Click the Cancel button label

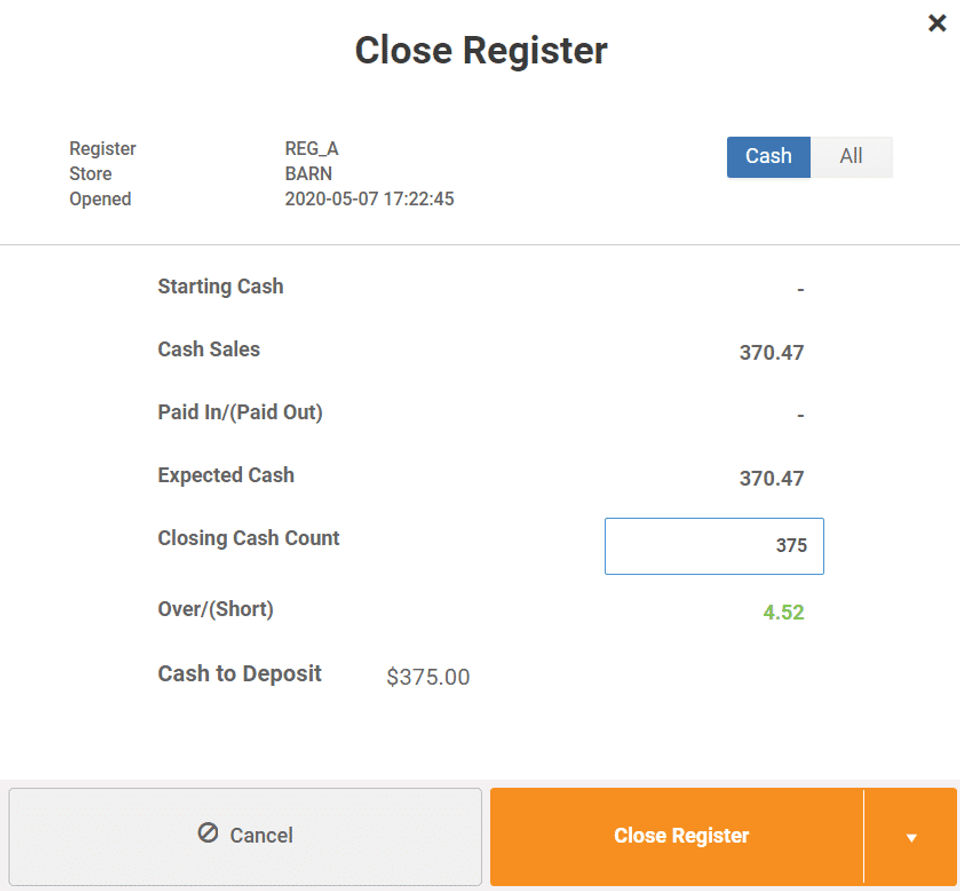click(x=261, y=836)
